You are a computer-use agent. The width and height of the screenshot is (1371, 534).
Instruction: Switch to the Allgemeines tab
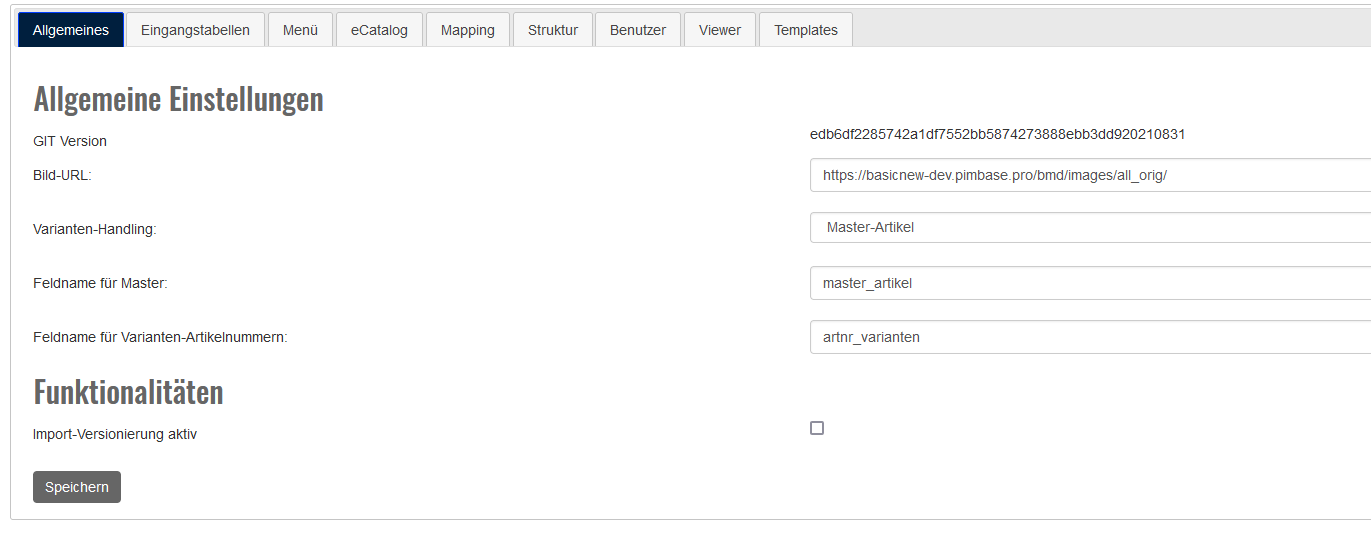pos(70,30)
